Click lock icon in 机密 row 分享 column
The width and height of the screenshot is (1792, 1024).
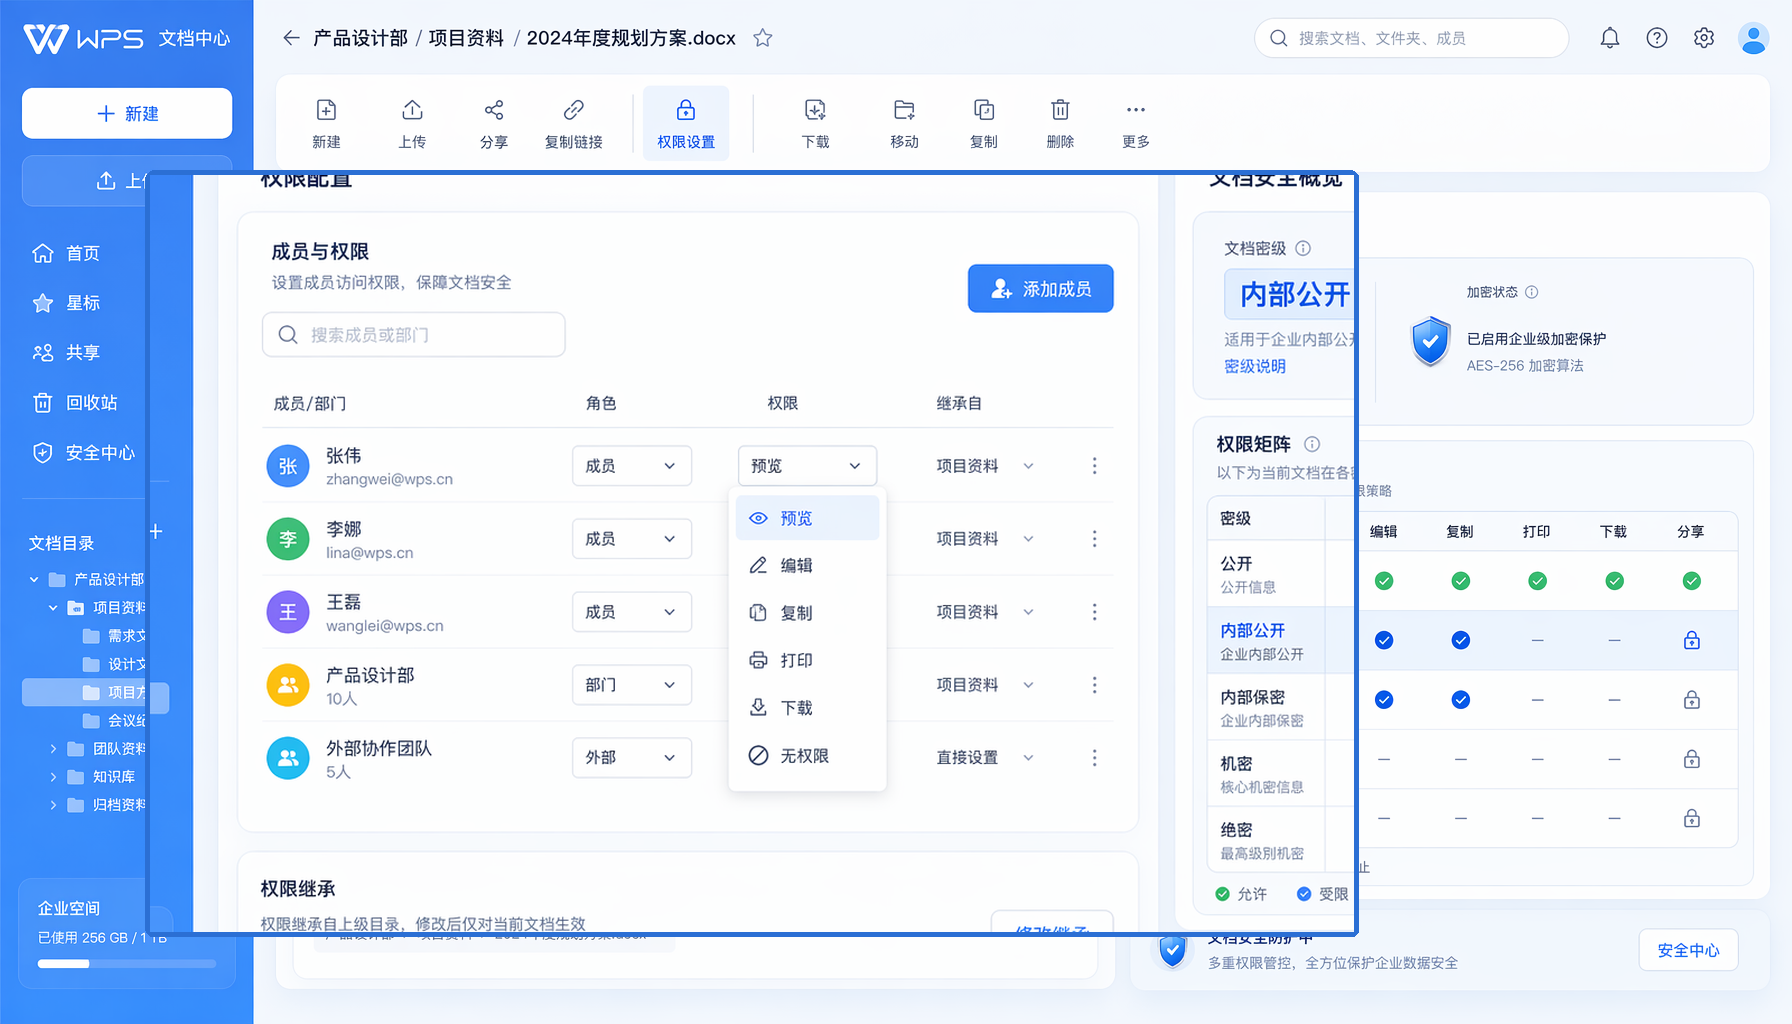pyautogui.click(x=1691, y=759)
